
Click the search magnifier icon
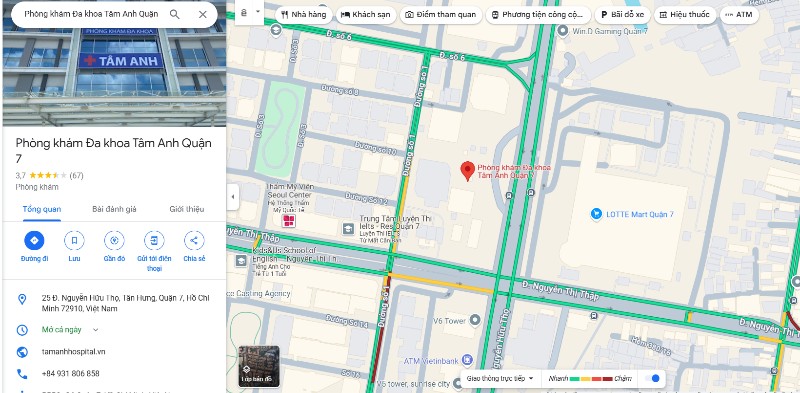[x=174, y=14]
